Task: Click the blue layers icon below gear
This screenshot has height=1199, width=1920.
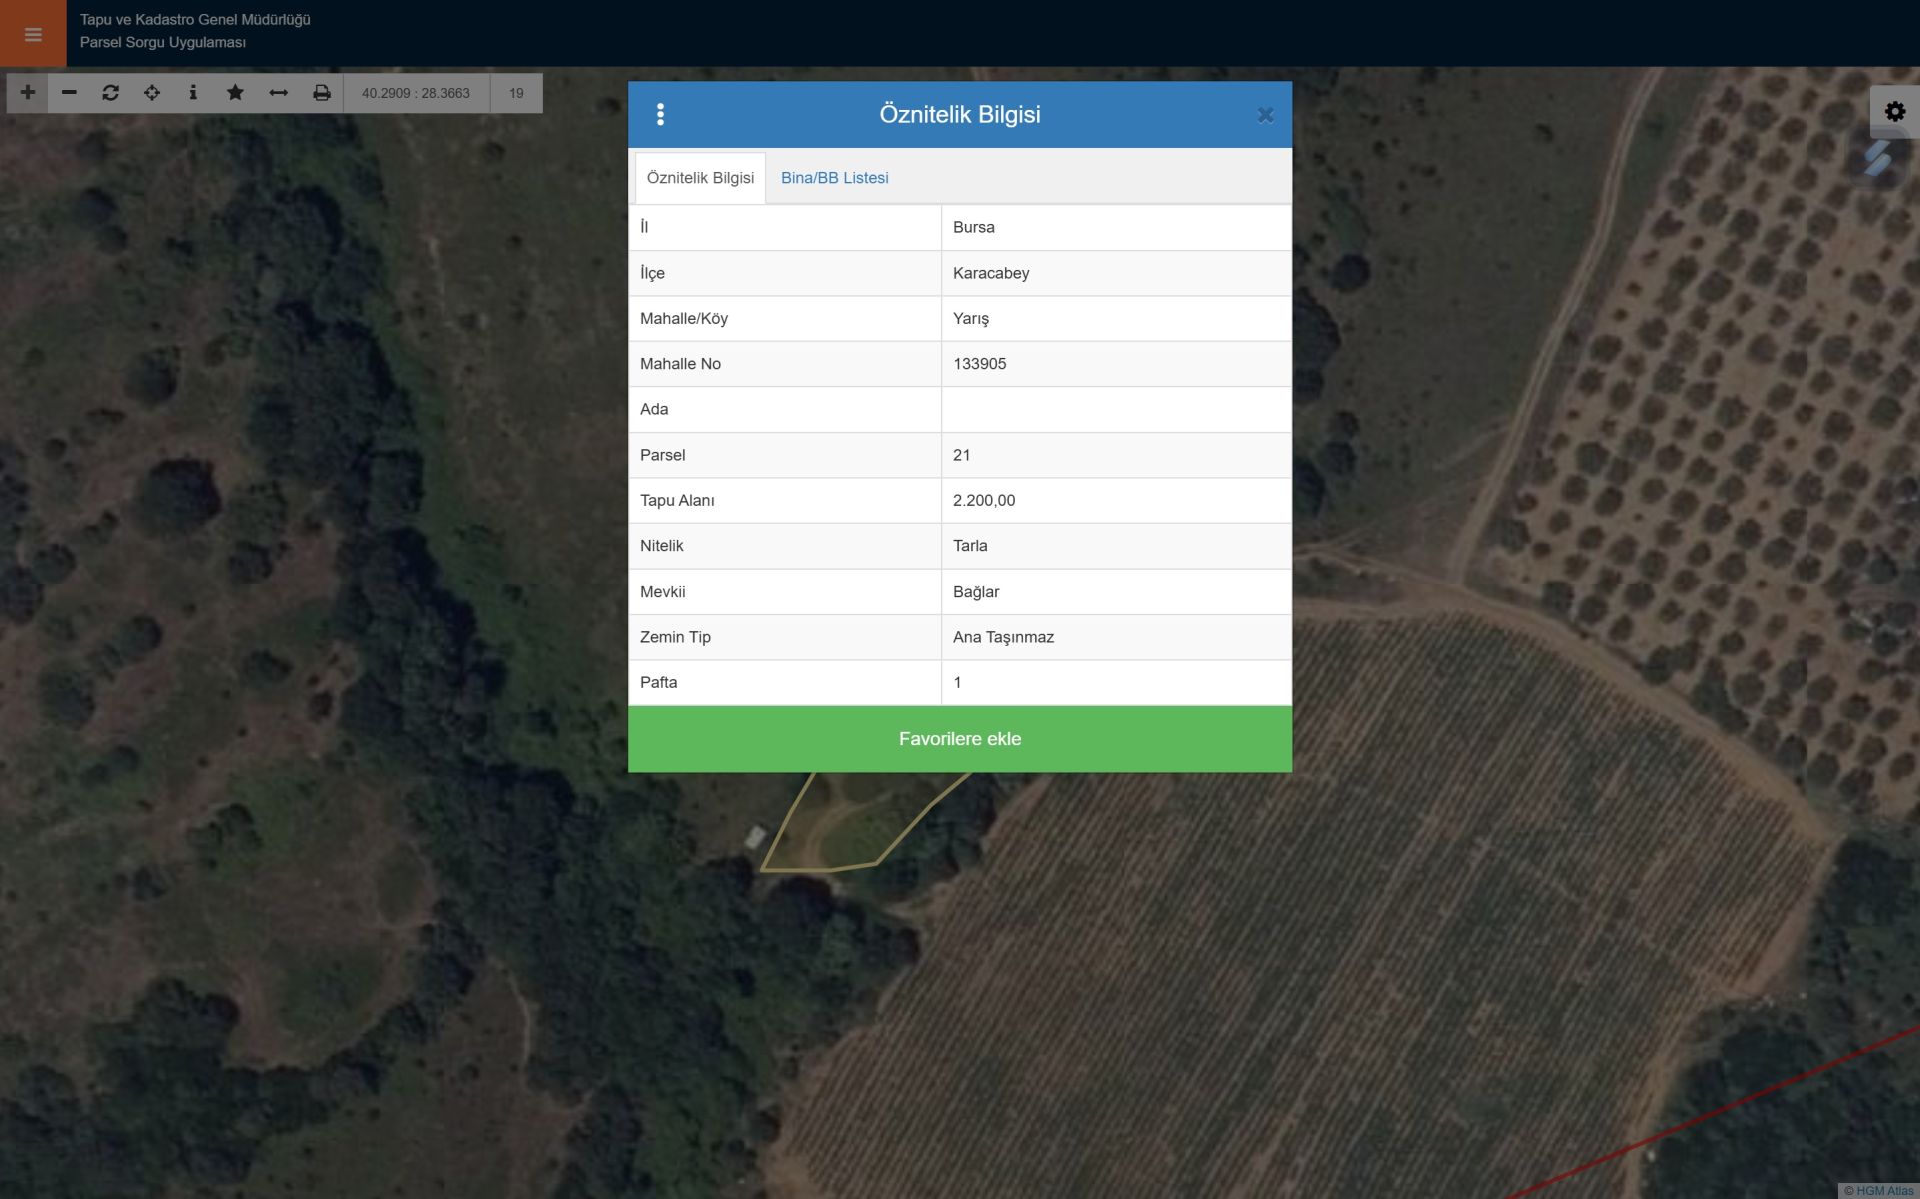Action: click(1878, 158)
